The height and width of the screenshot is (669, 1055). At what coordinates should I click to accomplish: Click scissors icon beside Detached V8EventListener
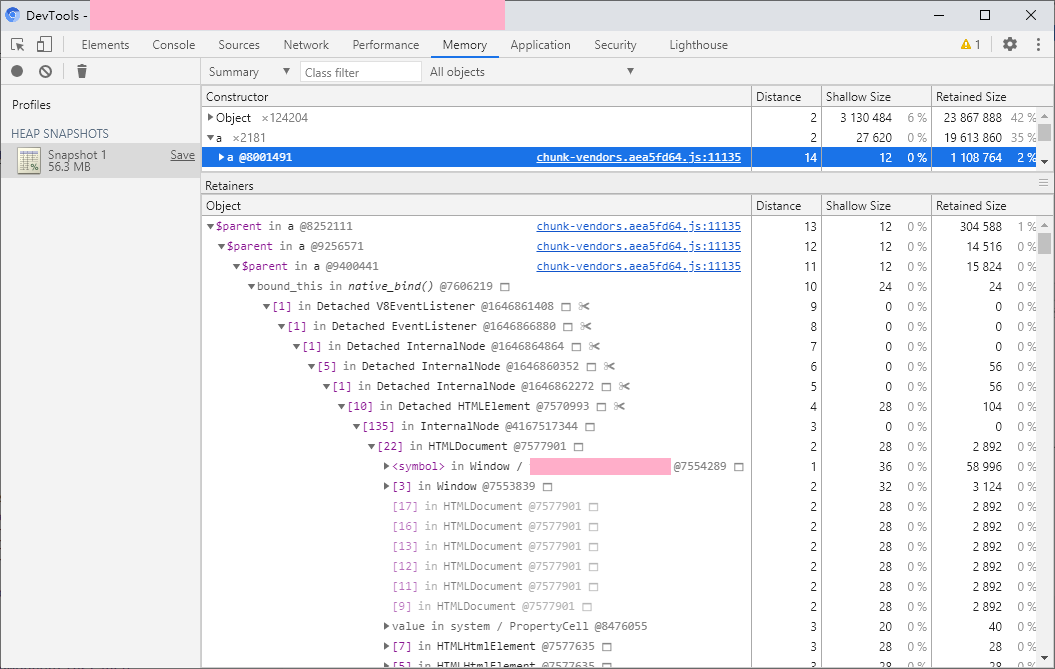coord(585,306)
